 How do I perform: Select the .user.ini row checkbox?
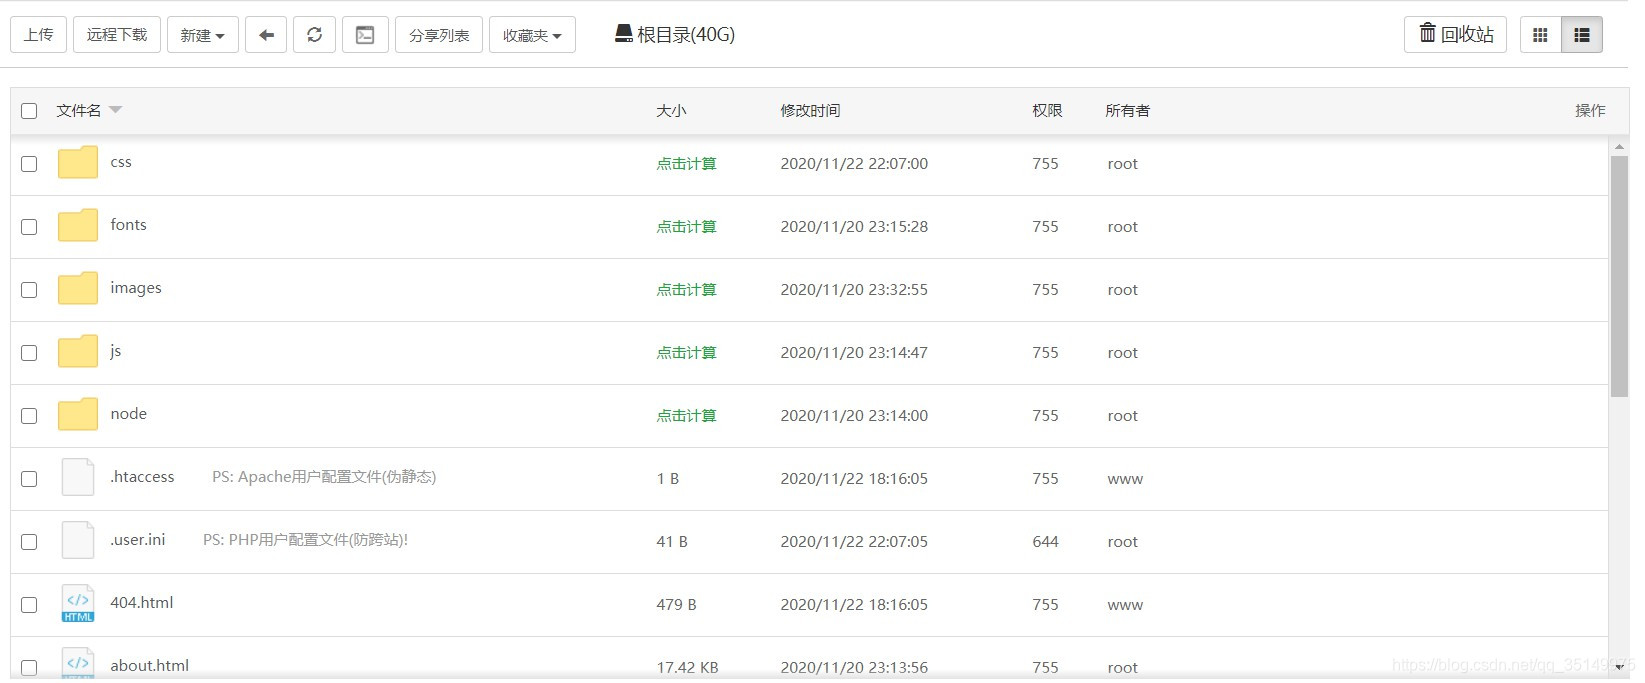point(29,542)
